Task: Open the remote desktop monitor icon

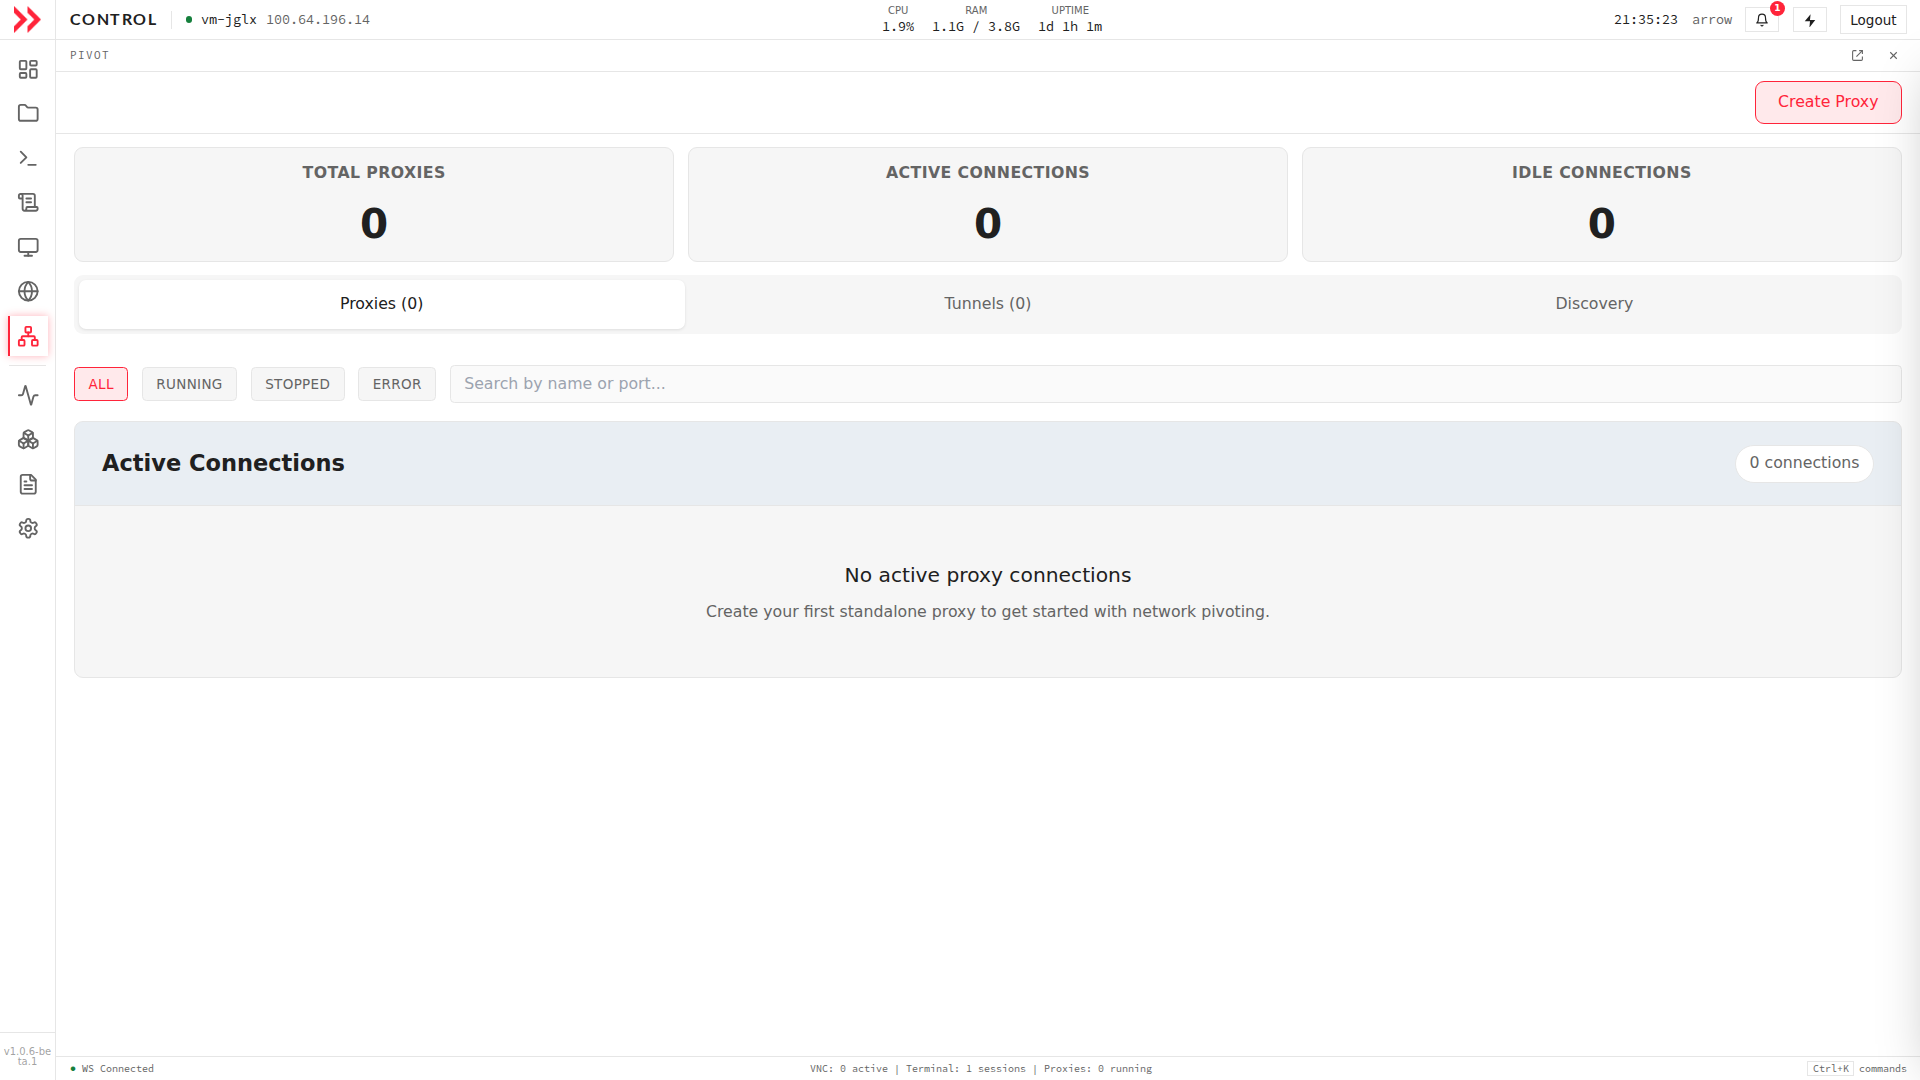Action: [x=28, y=247]
